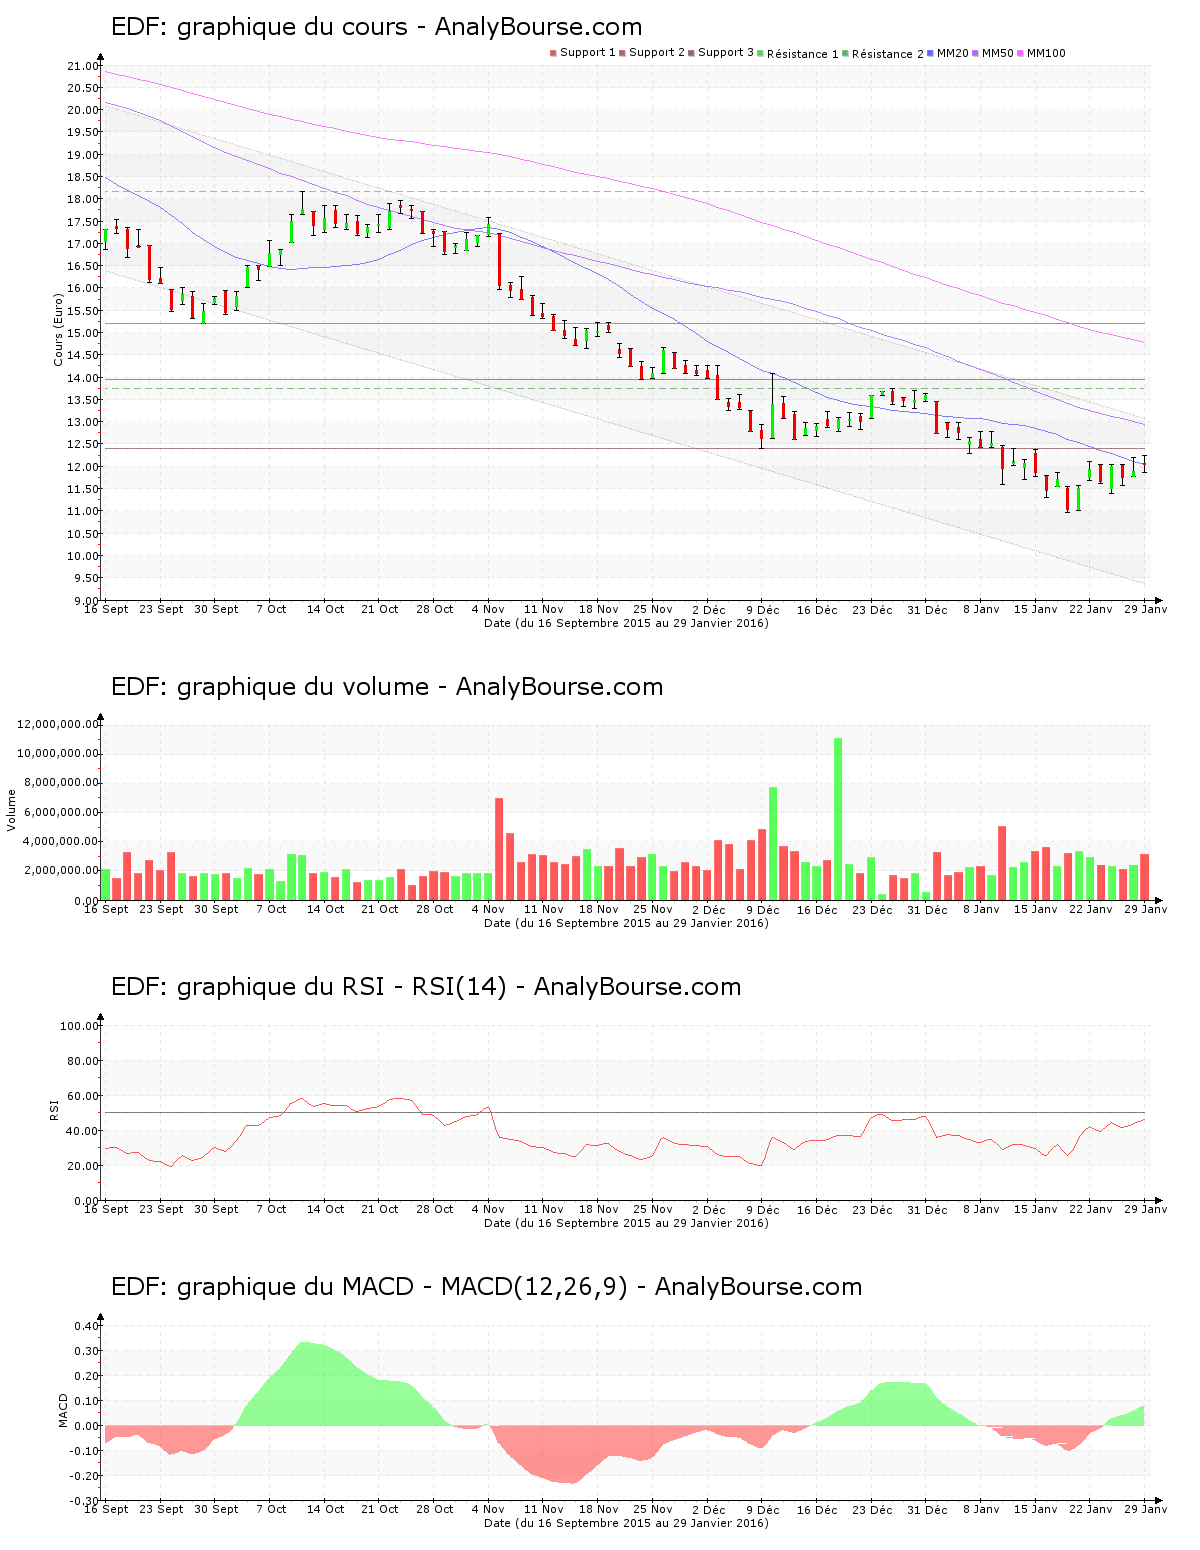Click the 'EDF: graphique du RSI - RSI(14)' title

click(426, 987)
